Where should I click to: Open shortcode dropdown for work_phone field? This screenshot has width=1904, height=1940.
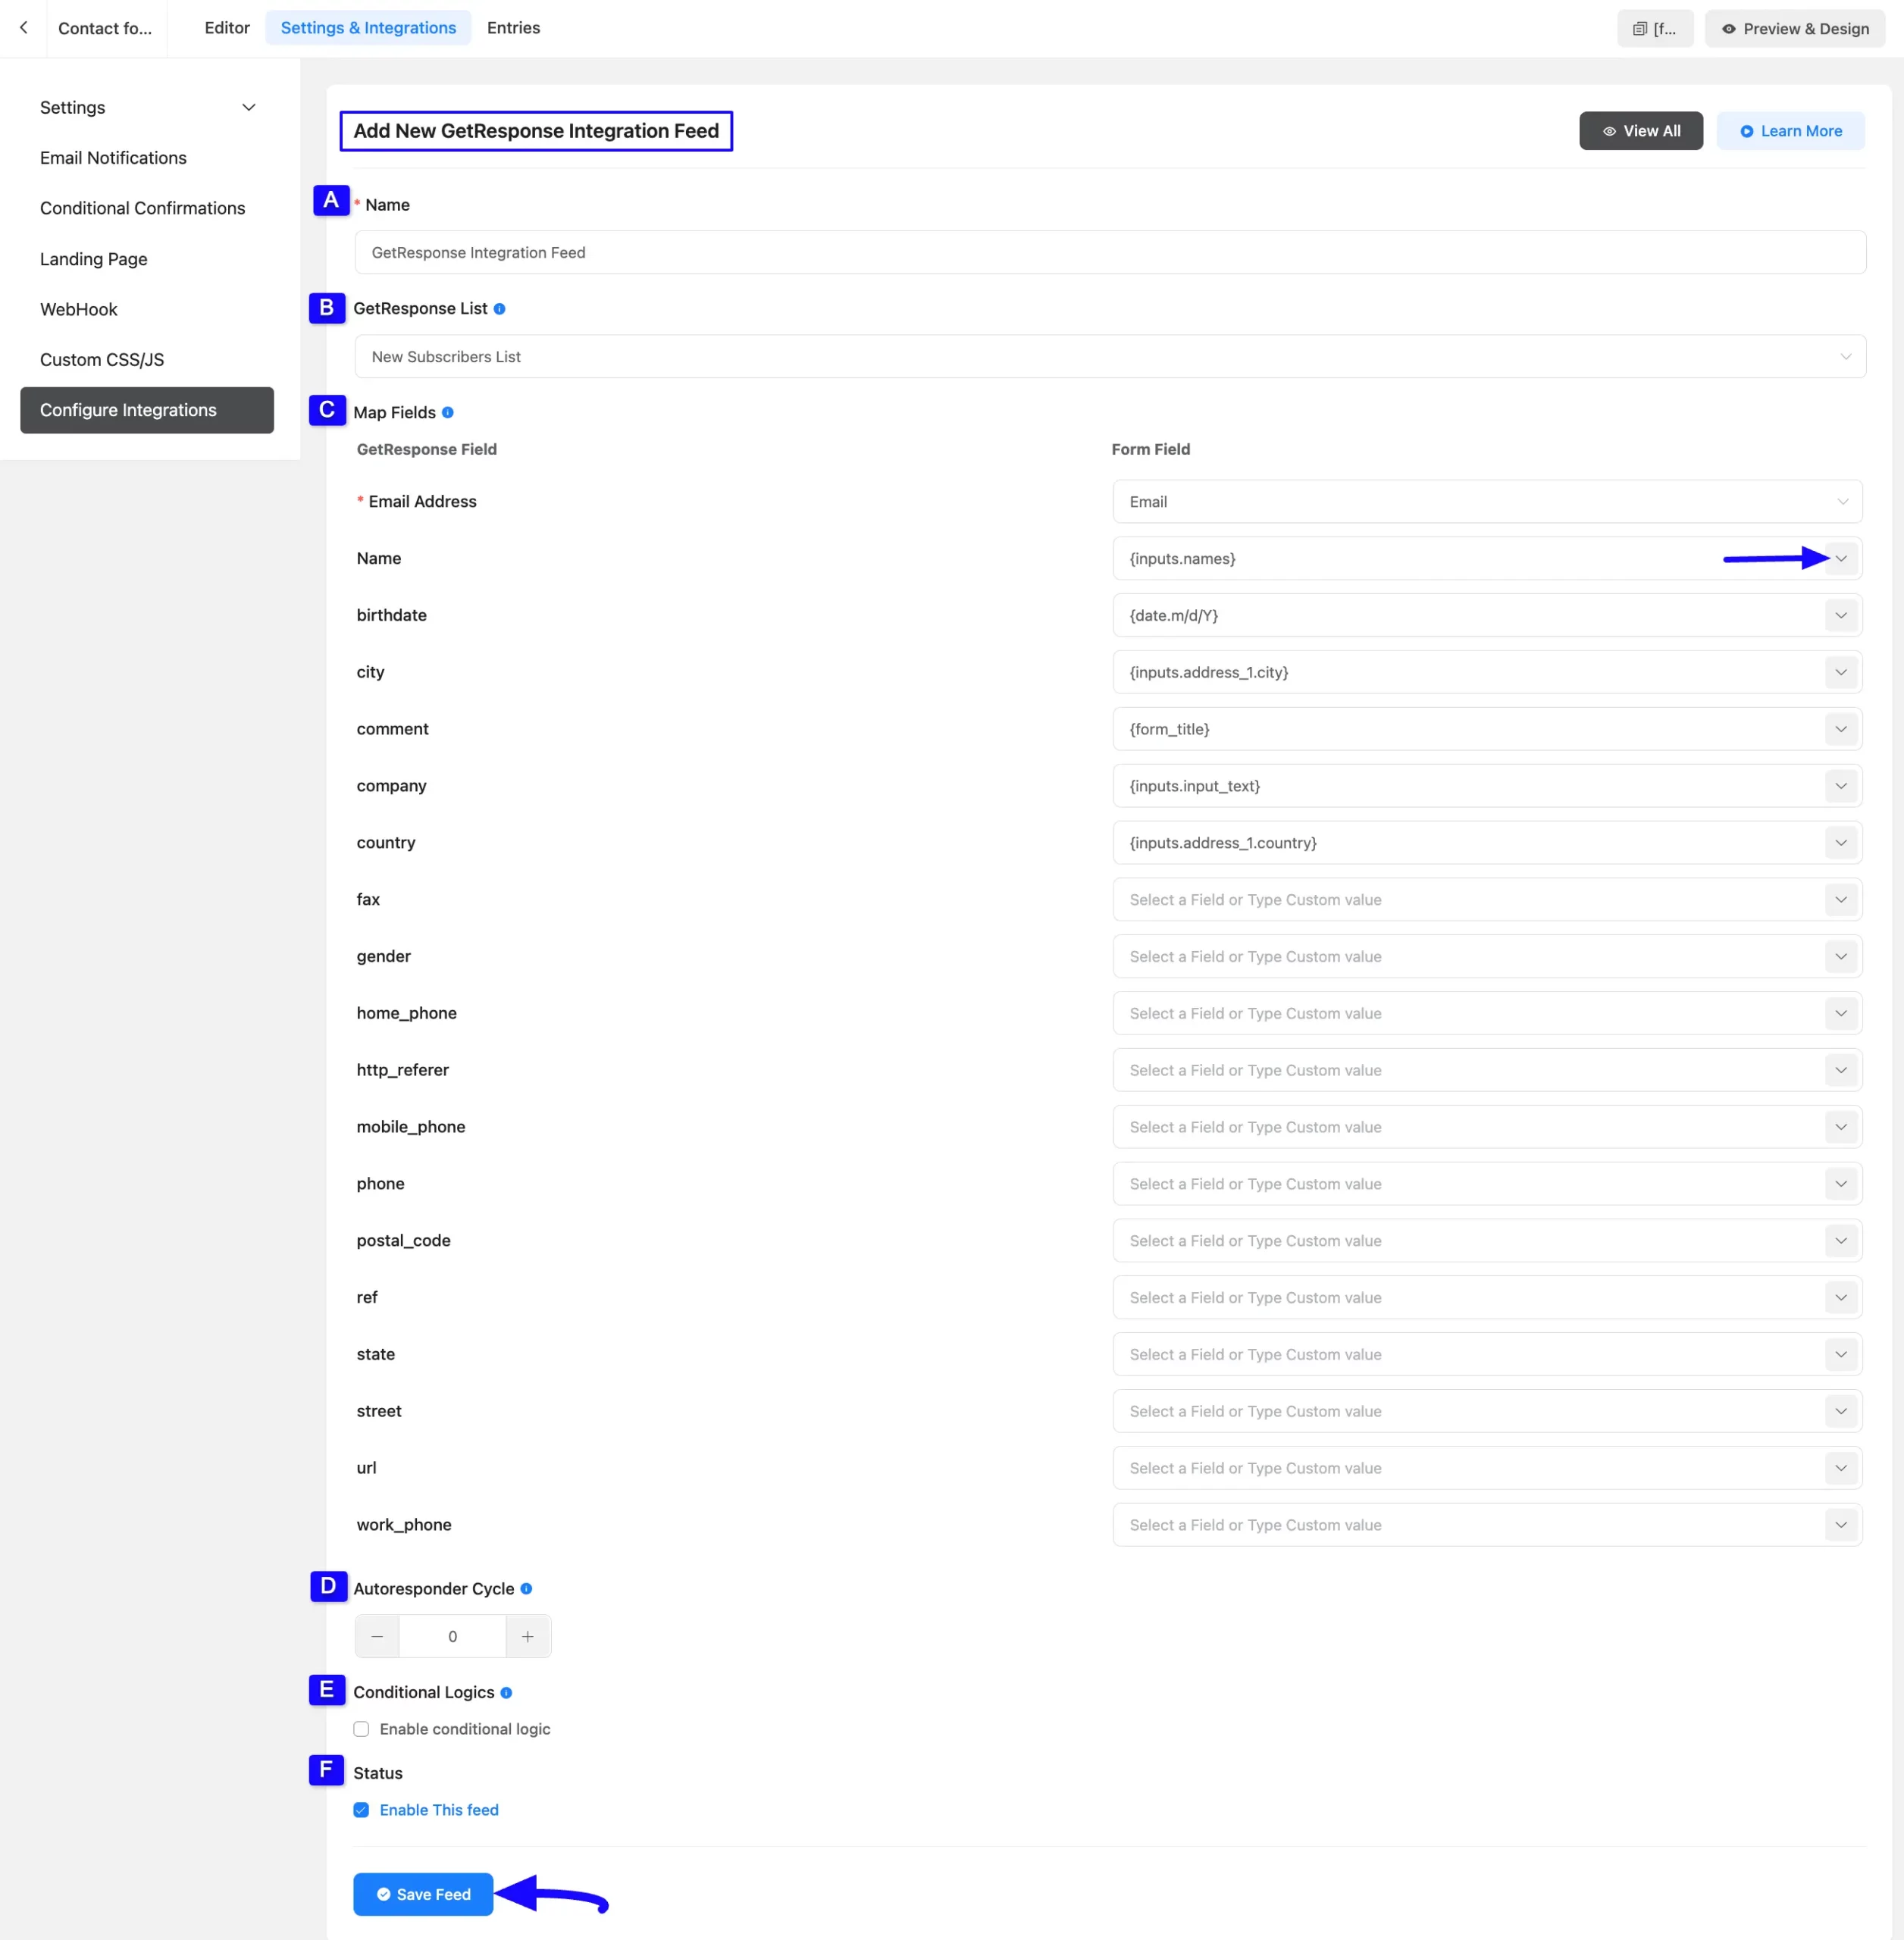tap(1840, 1526)
